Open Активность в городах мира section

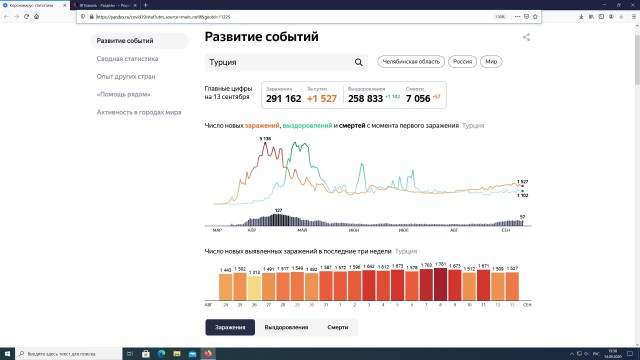[x=139, y=112]
